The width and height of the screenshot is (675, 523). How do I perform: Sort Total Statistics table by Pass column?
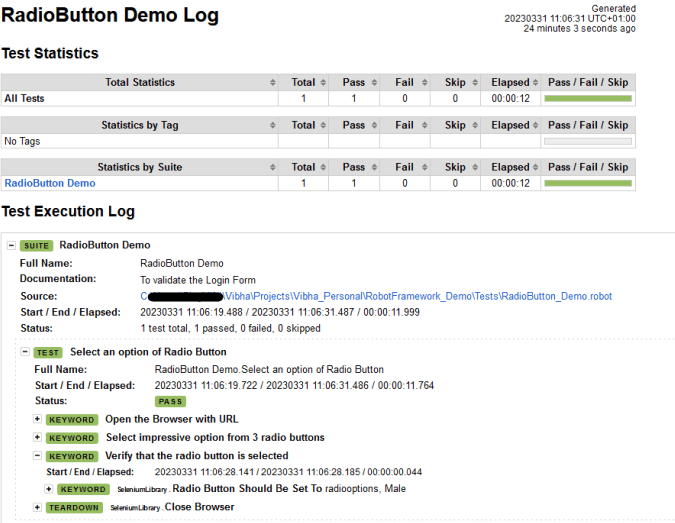[354, 82]
